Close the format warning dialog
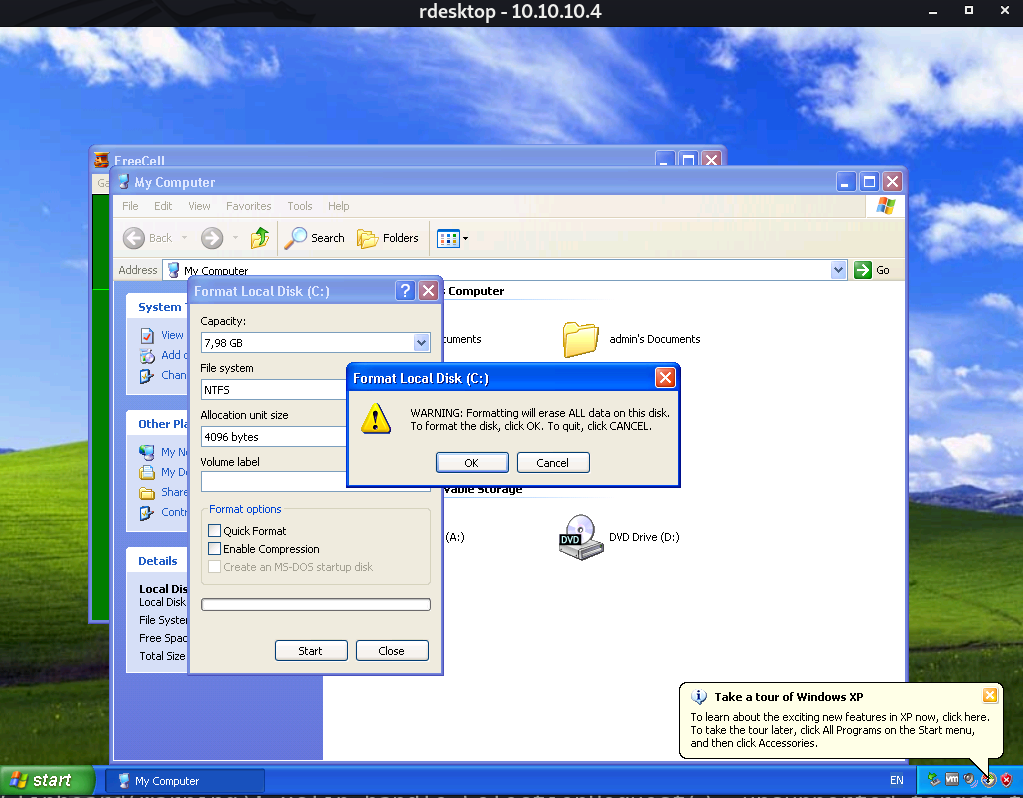Image resolution: width=1023 pixels, height=798 pixels. pos(665,378)
